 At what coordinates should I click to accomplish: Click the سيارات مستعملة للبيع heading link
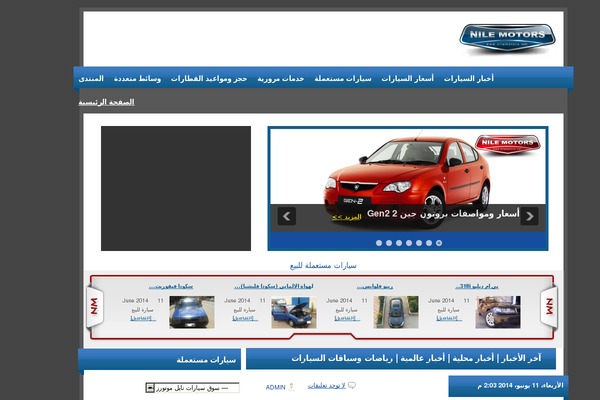point(323,265)
